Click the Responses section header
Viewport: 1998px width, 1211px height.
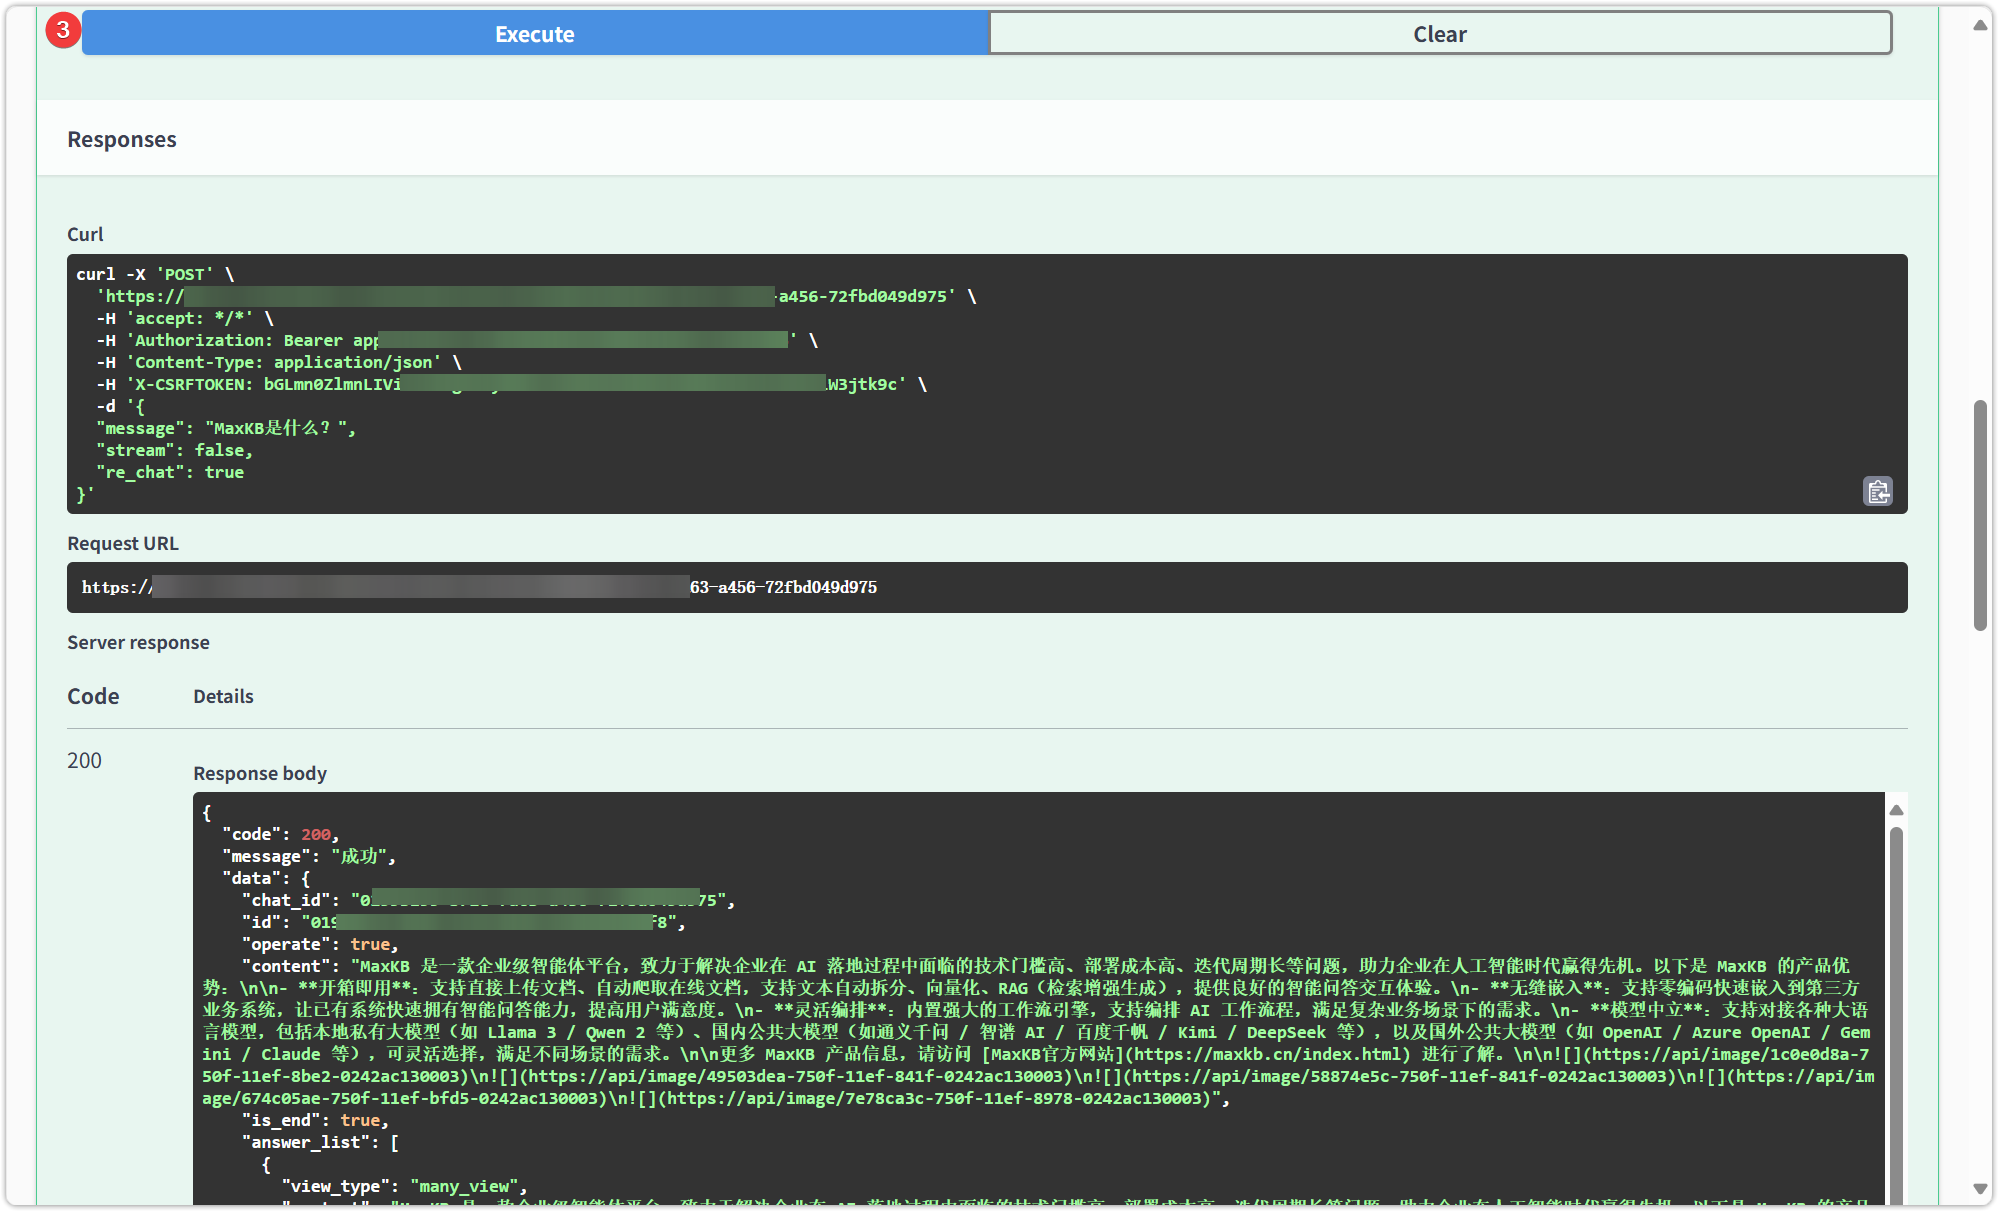coord(122,140)
